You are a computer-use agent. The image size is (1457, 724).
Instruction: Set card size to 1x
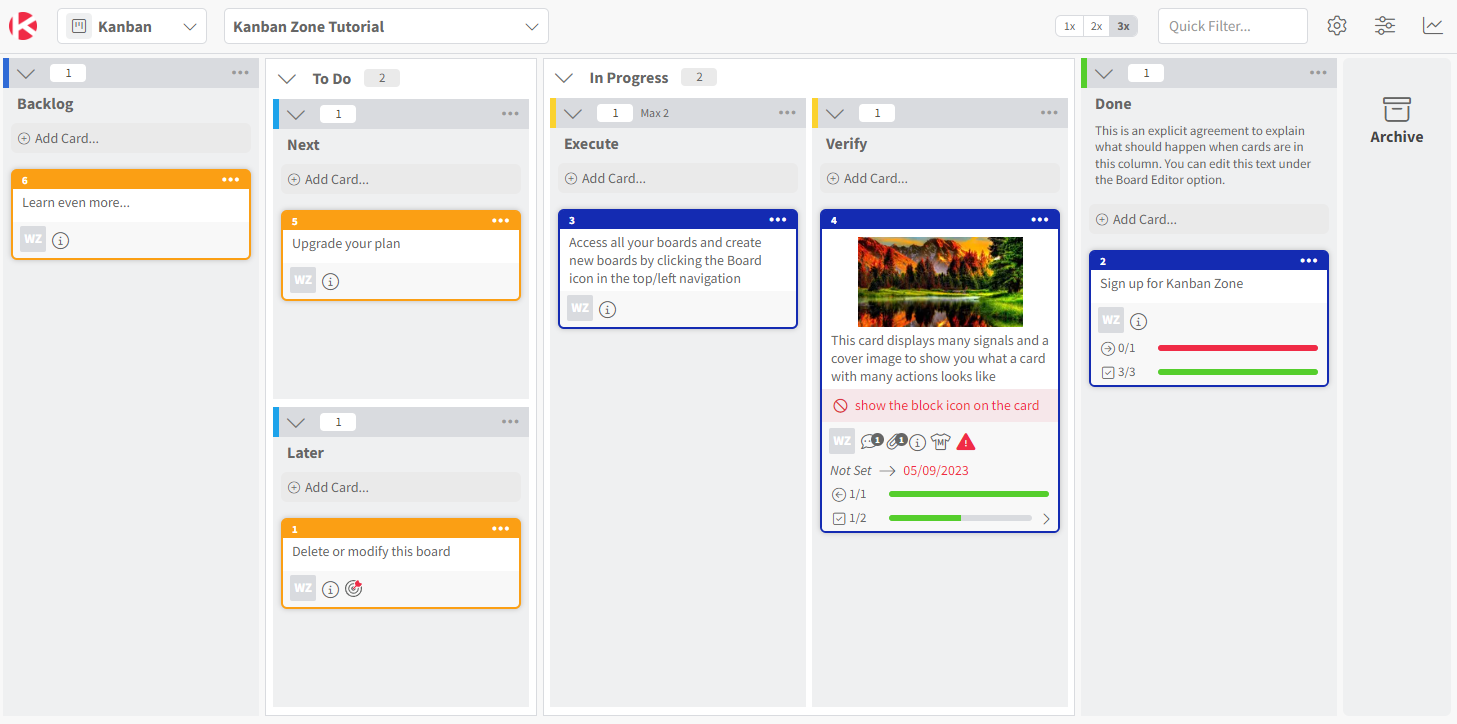pyautogui.click(x=1069, y=26)
